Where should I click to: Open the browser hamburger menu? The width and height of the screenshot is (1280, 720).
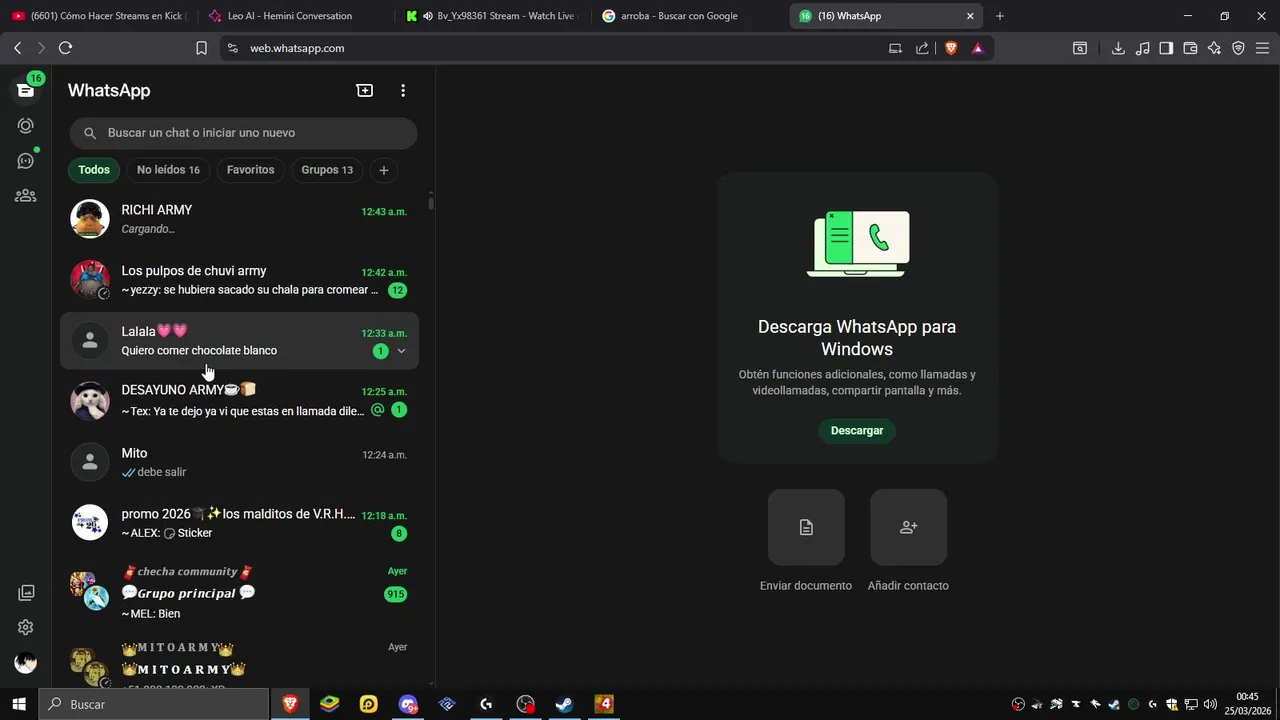tap(1262, 48)
